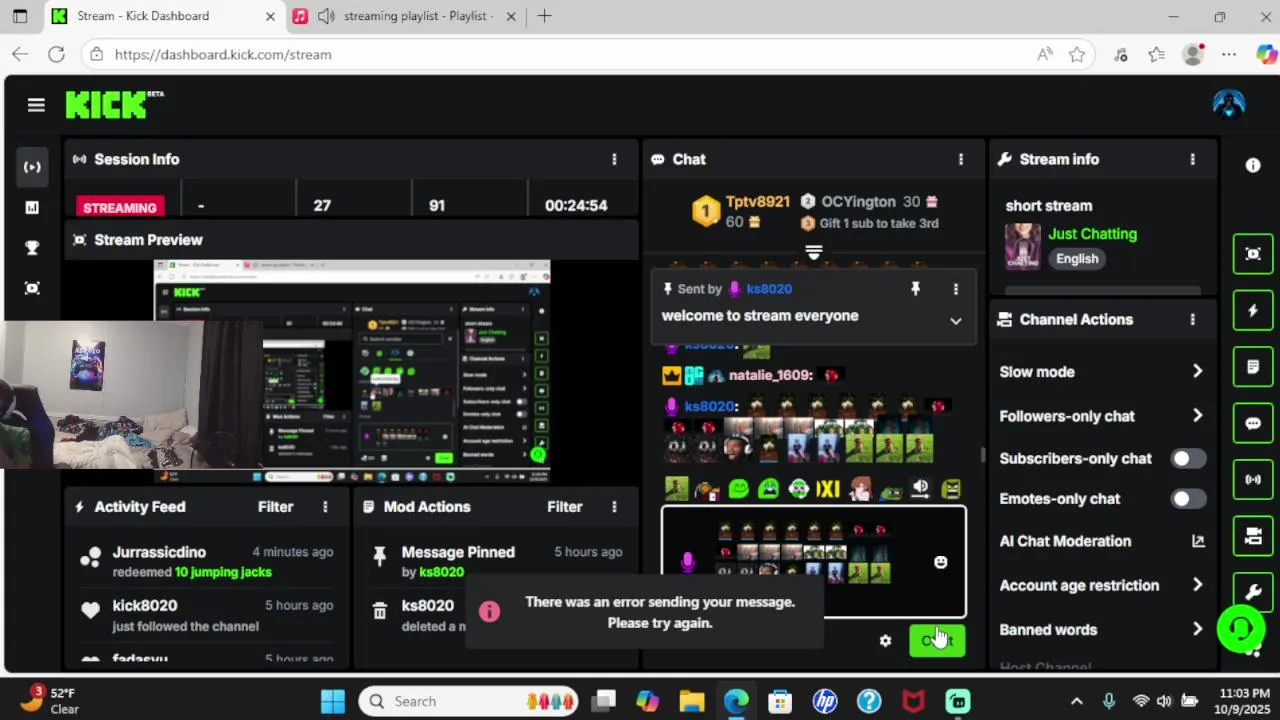Screen dimensions: 1280x720
Task: Toggle Emotes-only chat switch
Action: click(x=1188, y=498)
